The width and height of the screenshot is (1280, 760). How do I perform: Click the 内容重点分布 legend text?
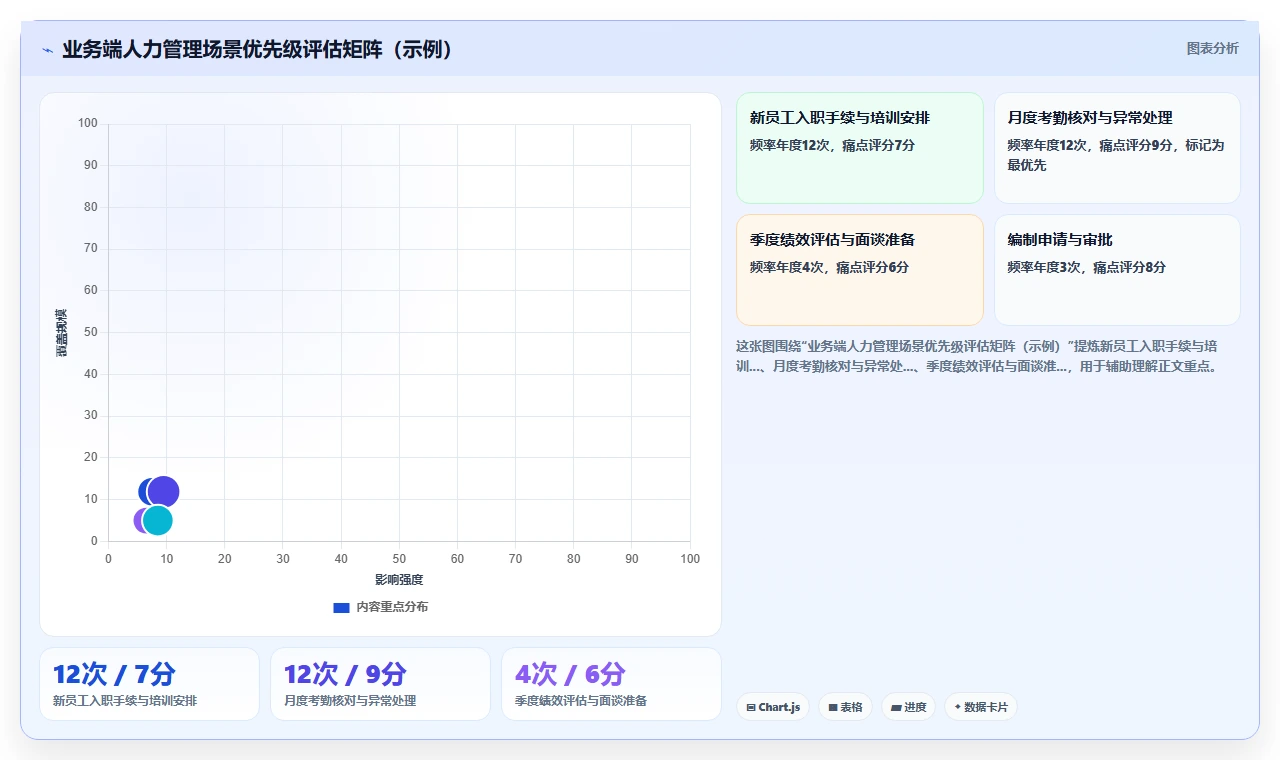(x=392, y=607)
